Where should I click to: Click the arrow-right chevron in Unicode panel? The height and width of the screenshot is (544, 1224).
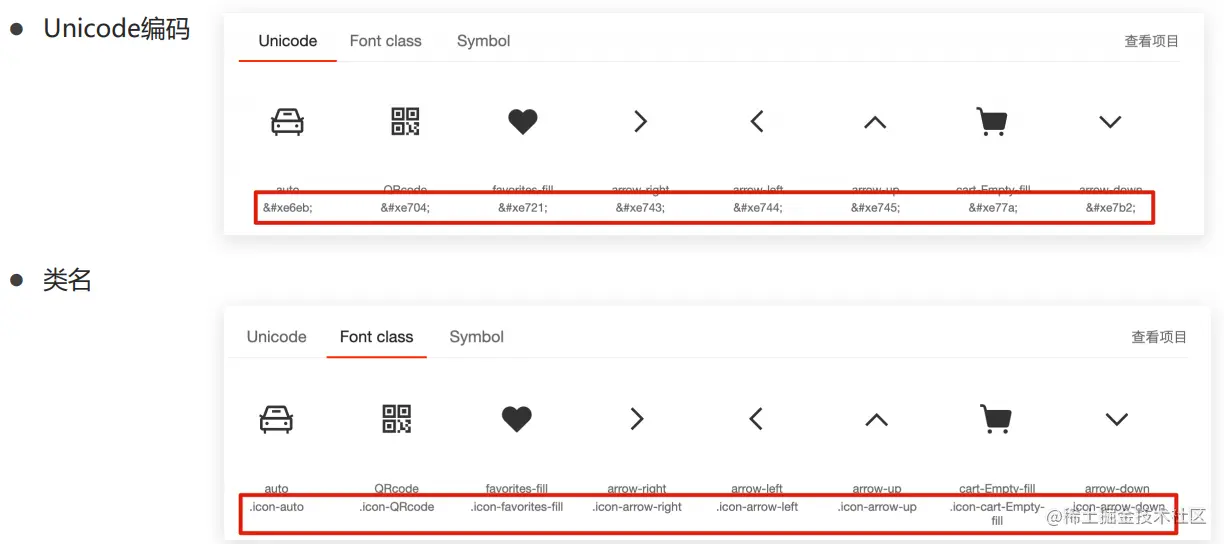pyautogui.click(x=640, y=122)
